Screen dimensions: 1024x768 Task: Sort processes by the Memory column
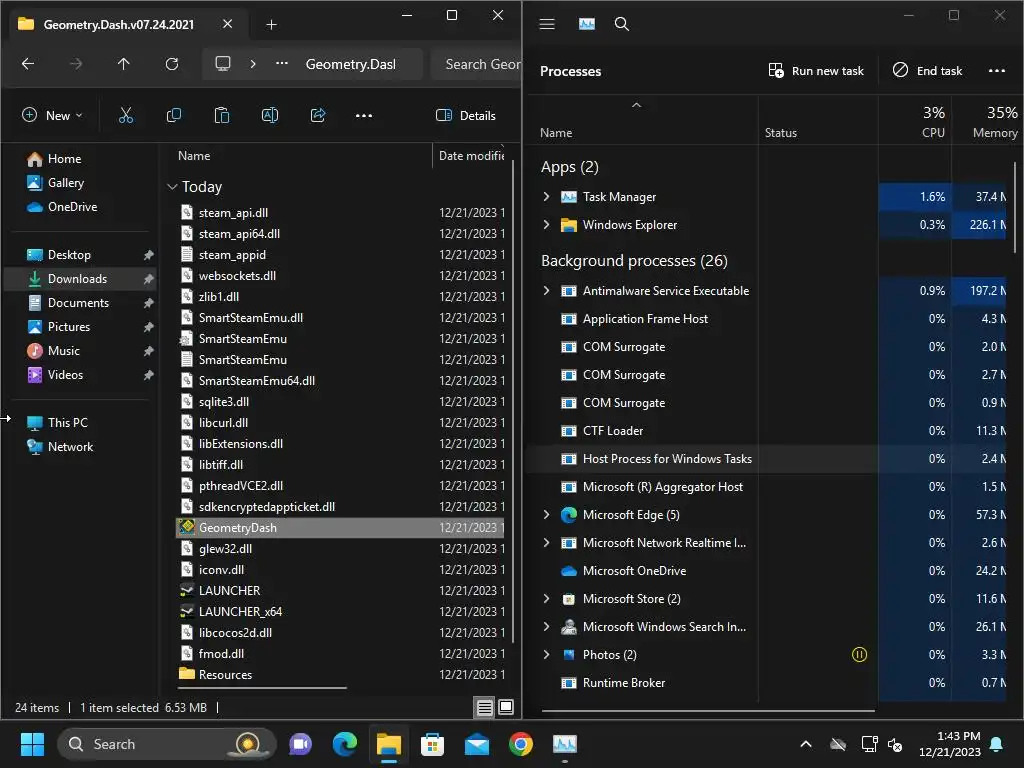click(x=987, y=121)
